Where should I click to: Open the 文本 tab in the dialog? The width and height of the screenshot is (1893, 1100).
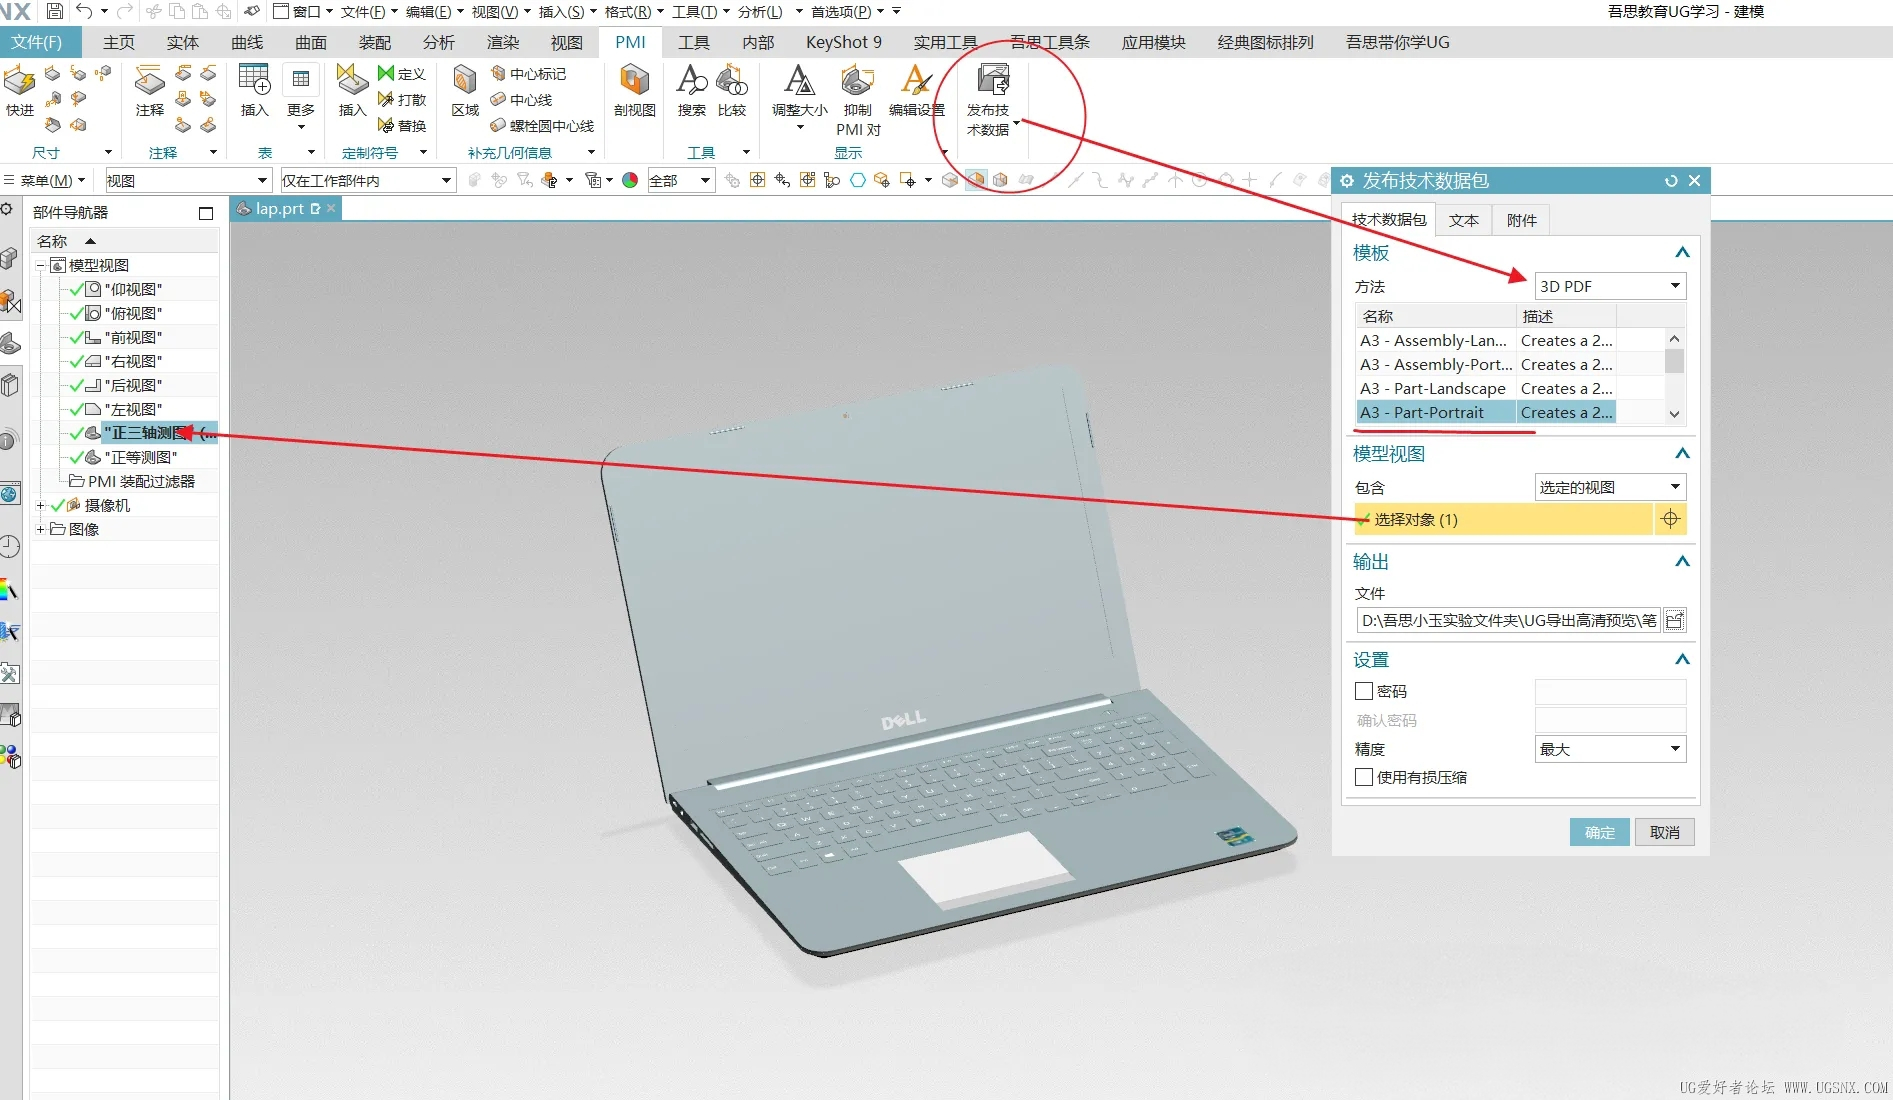(x=1464, y=220)
